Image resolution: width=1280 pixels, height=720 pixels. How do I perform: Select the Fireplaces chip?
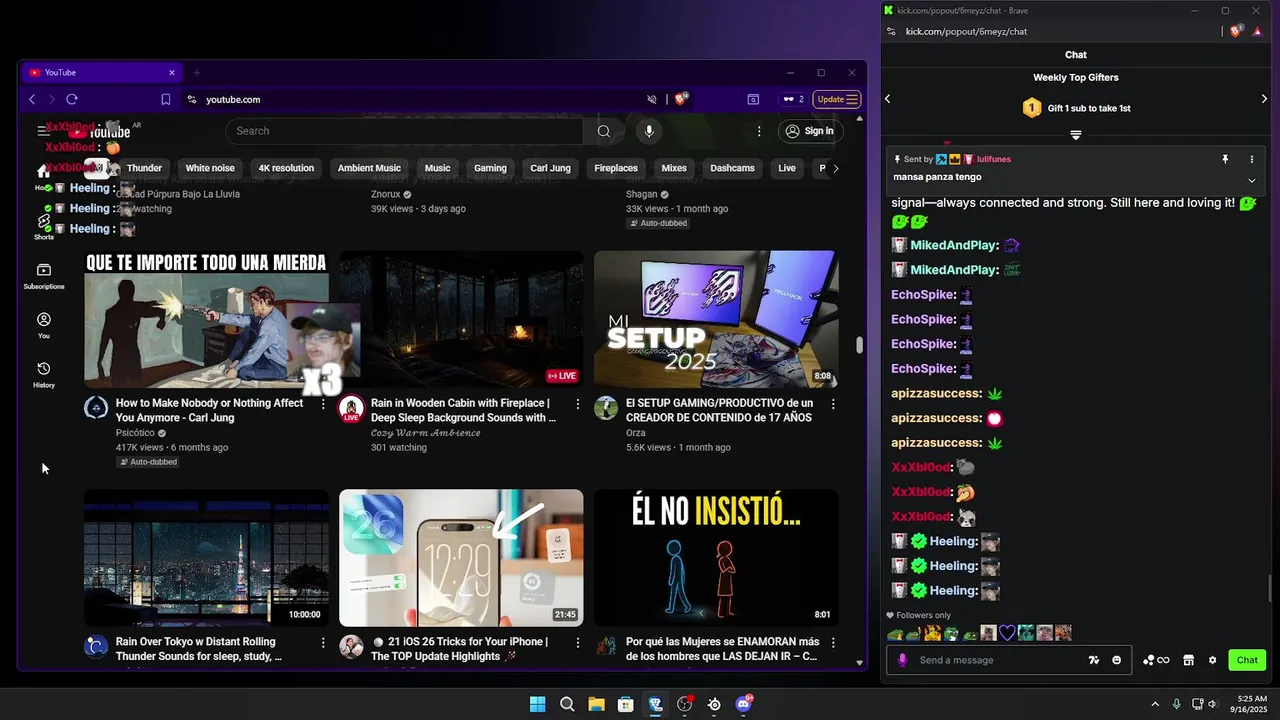tap(616, 168)
